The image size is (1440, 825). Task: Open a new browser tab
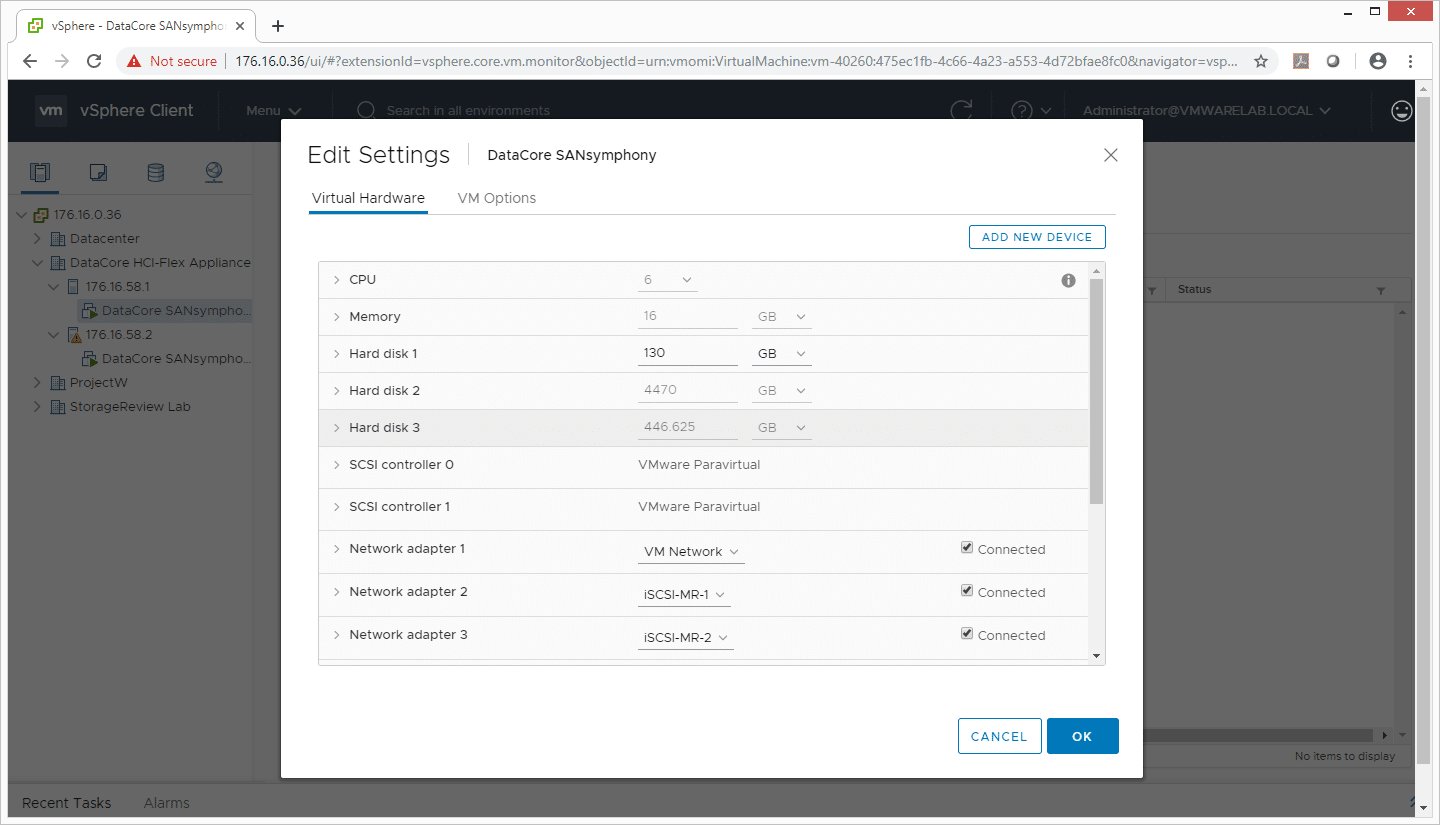click(278, 26)
